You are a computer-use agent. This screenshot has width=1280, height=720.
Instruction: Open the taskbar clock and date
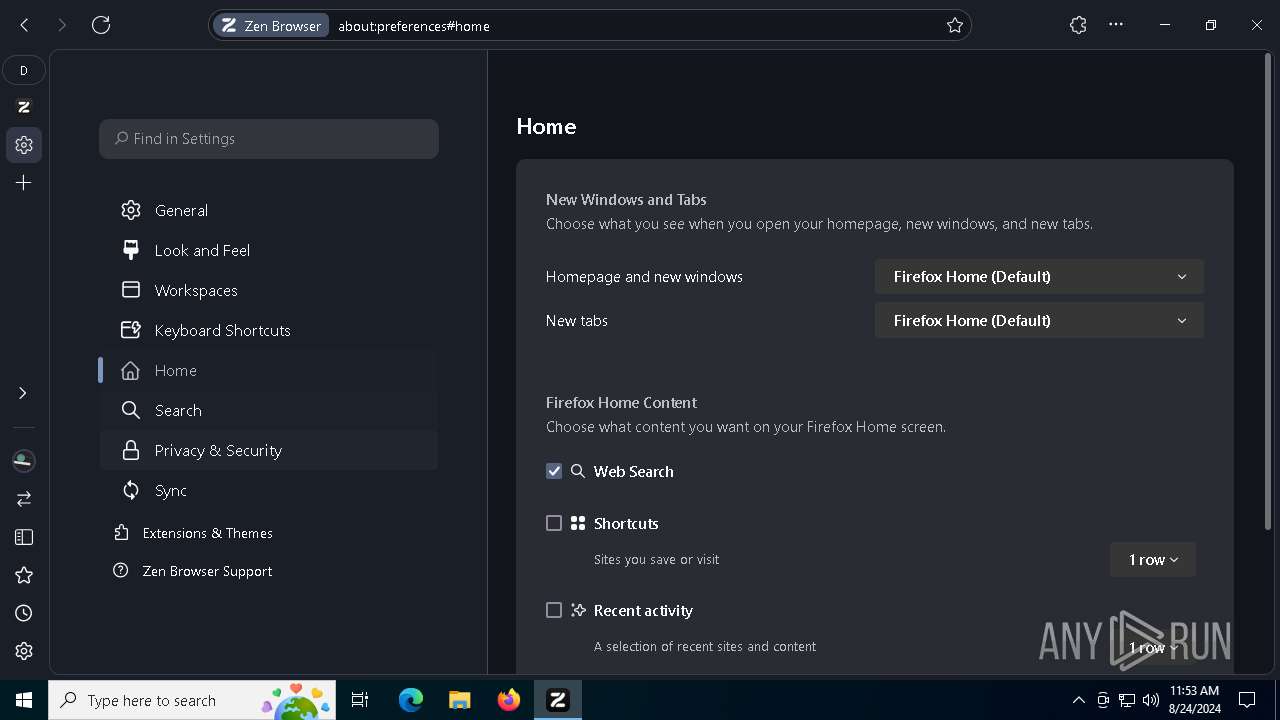(x=1194, y=700)
